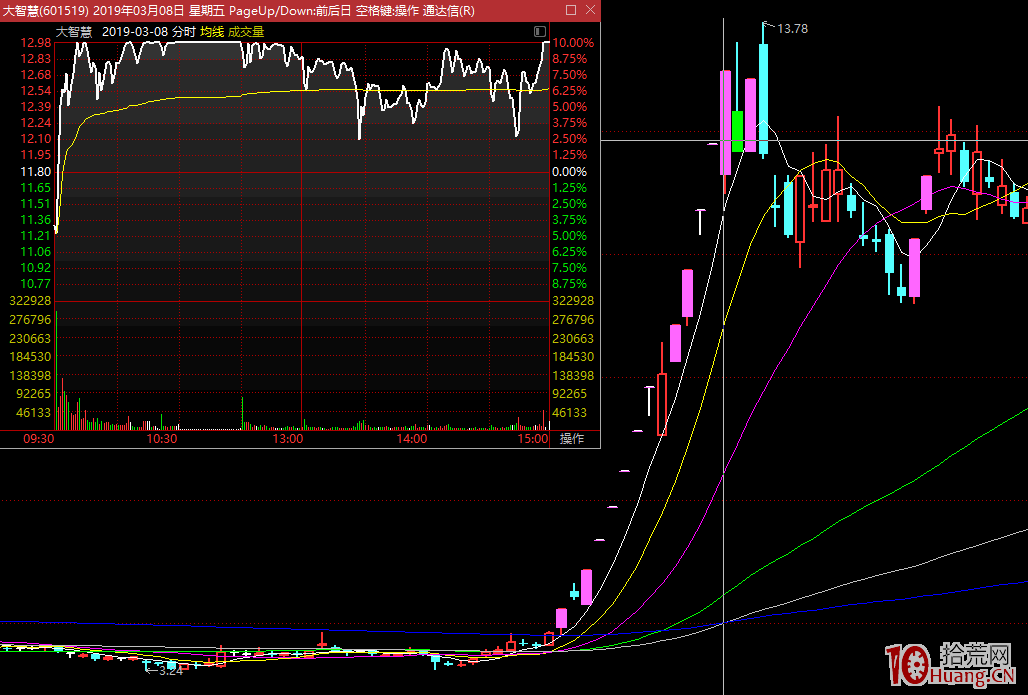Click the 10.00% limit-up percentage label
The image size is (1028, 695).
coord(572,43)
